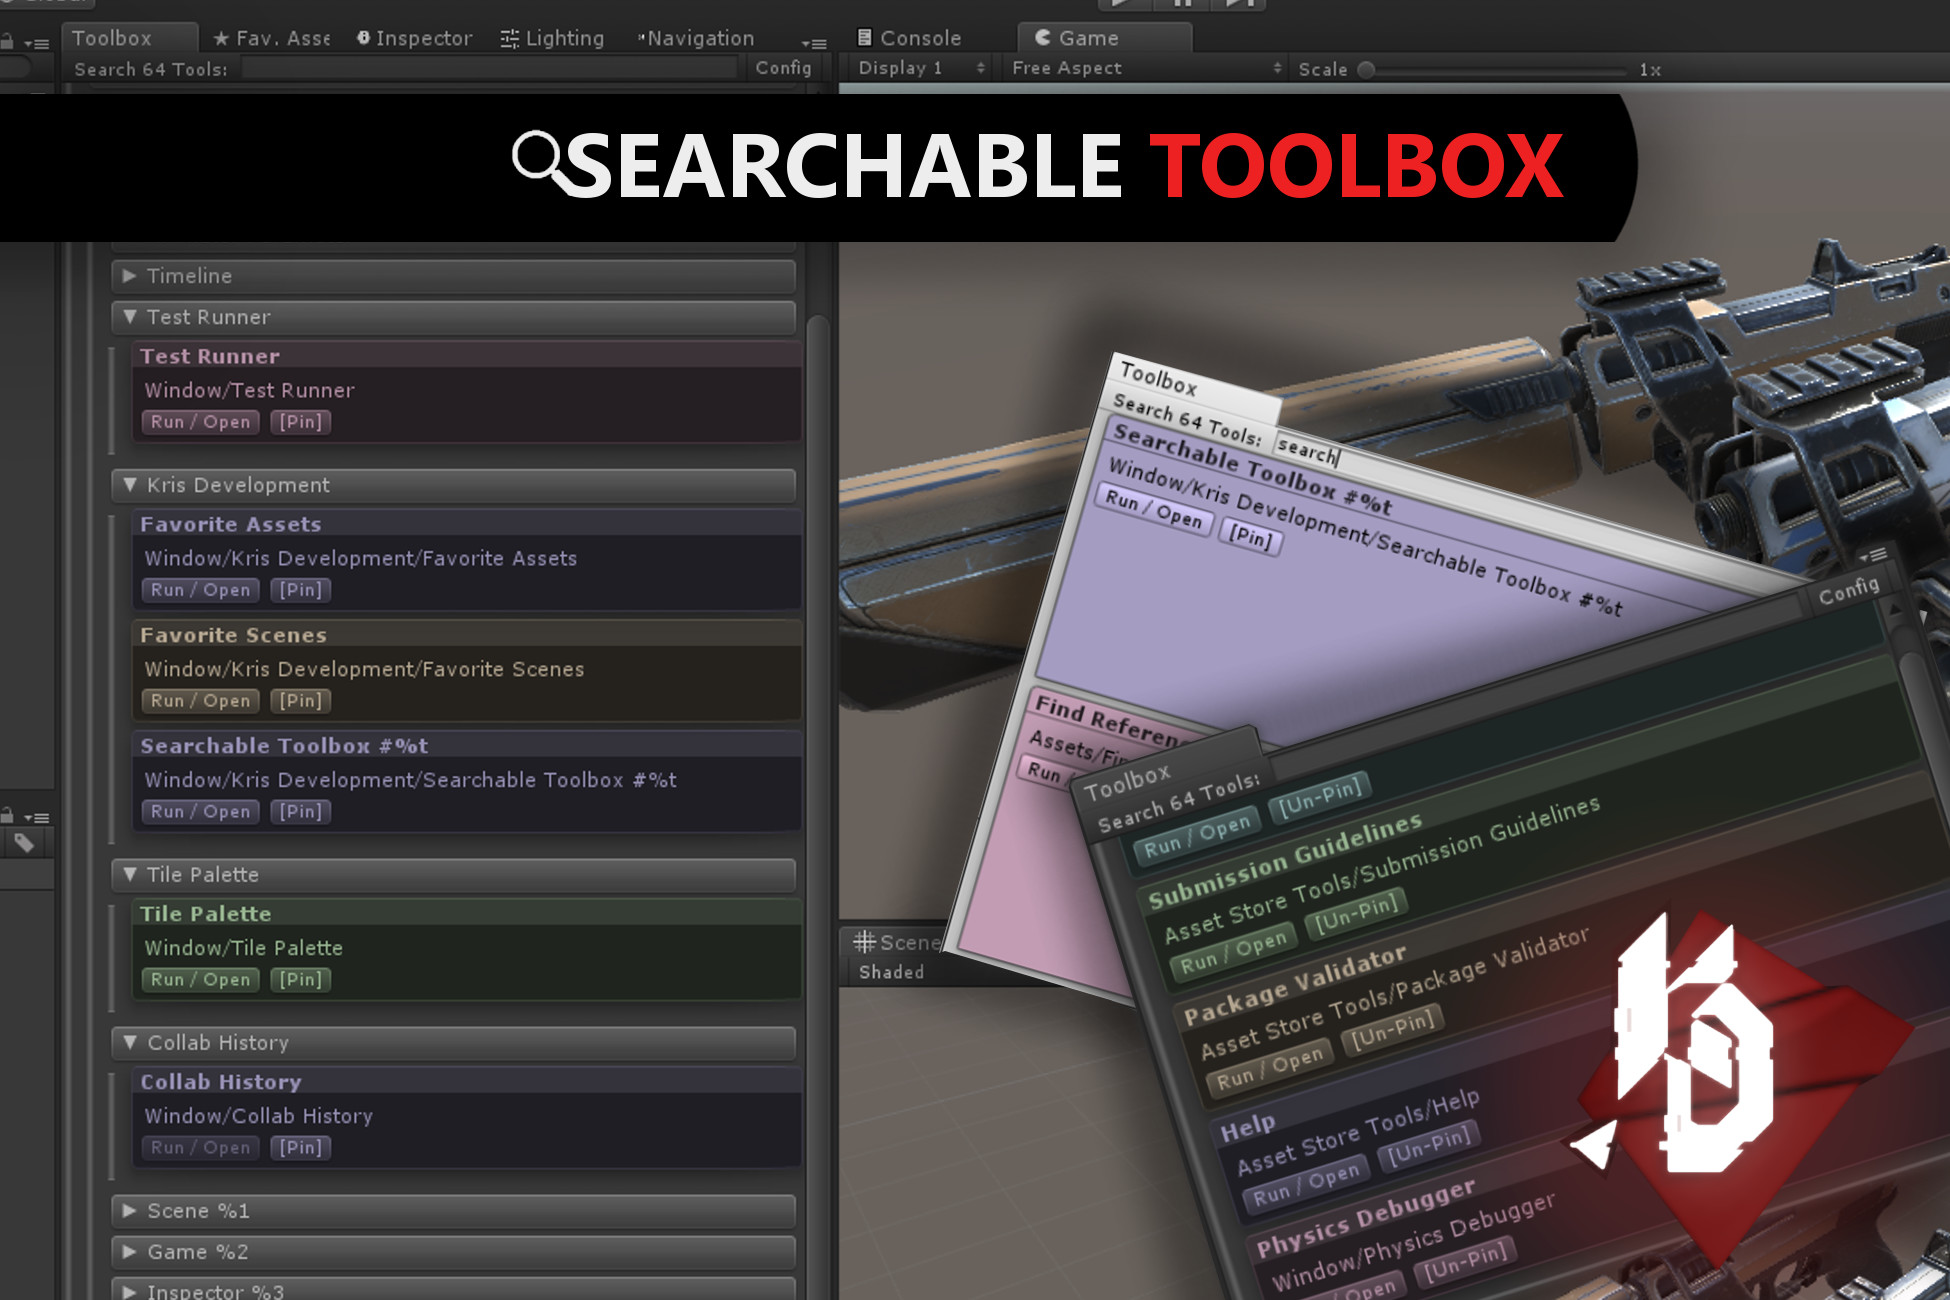Click the Search 64 Tools input field
Image resolution: width=1950 pixels, height=1300 pixels.
(x=490, y=69)
